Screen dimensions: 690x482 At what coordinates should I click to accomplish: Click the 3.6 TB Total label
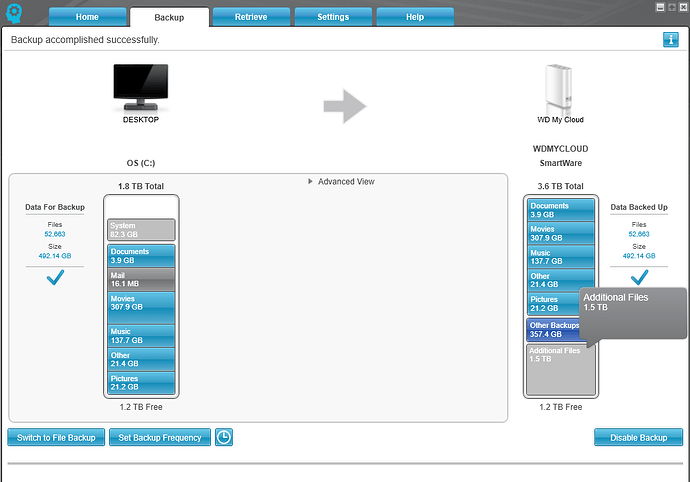(561, 186)
